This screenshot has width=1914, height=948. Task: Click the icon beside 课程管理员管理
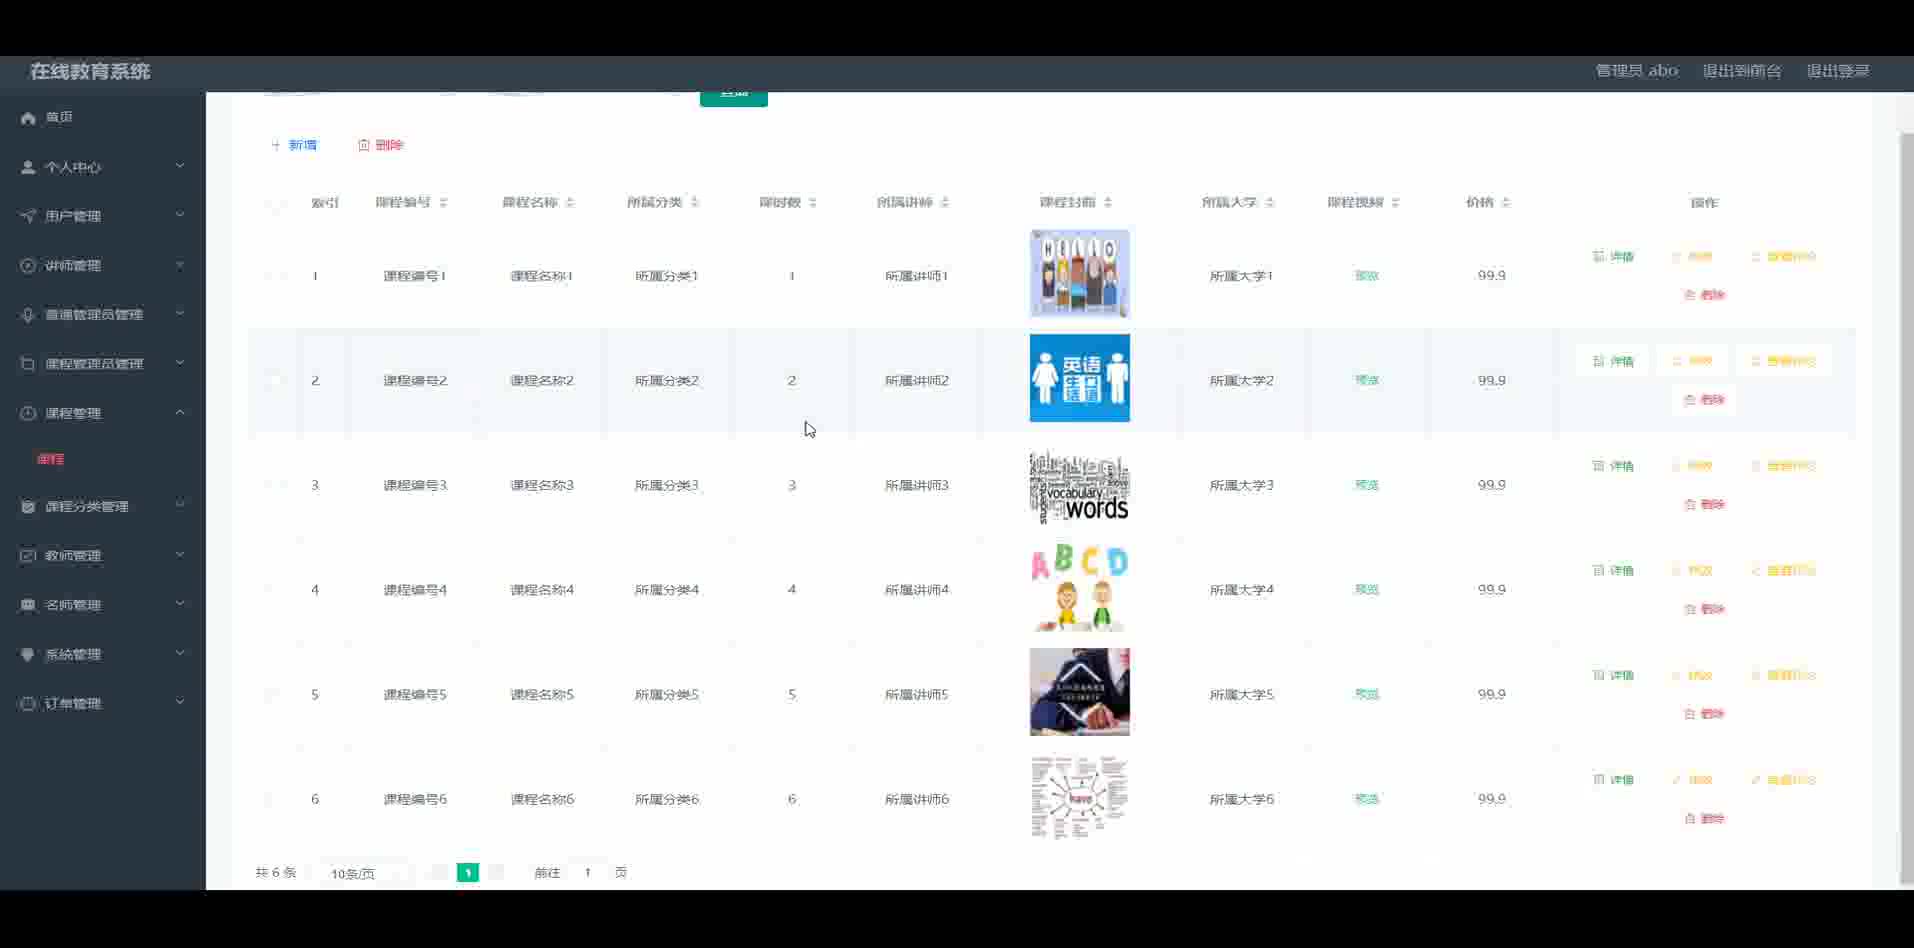tap(28, 364)
